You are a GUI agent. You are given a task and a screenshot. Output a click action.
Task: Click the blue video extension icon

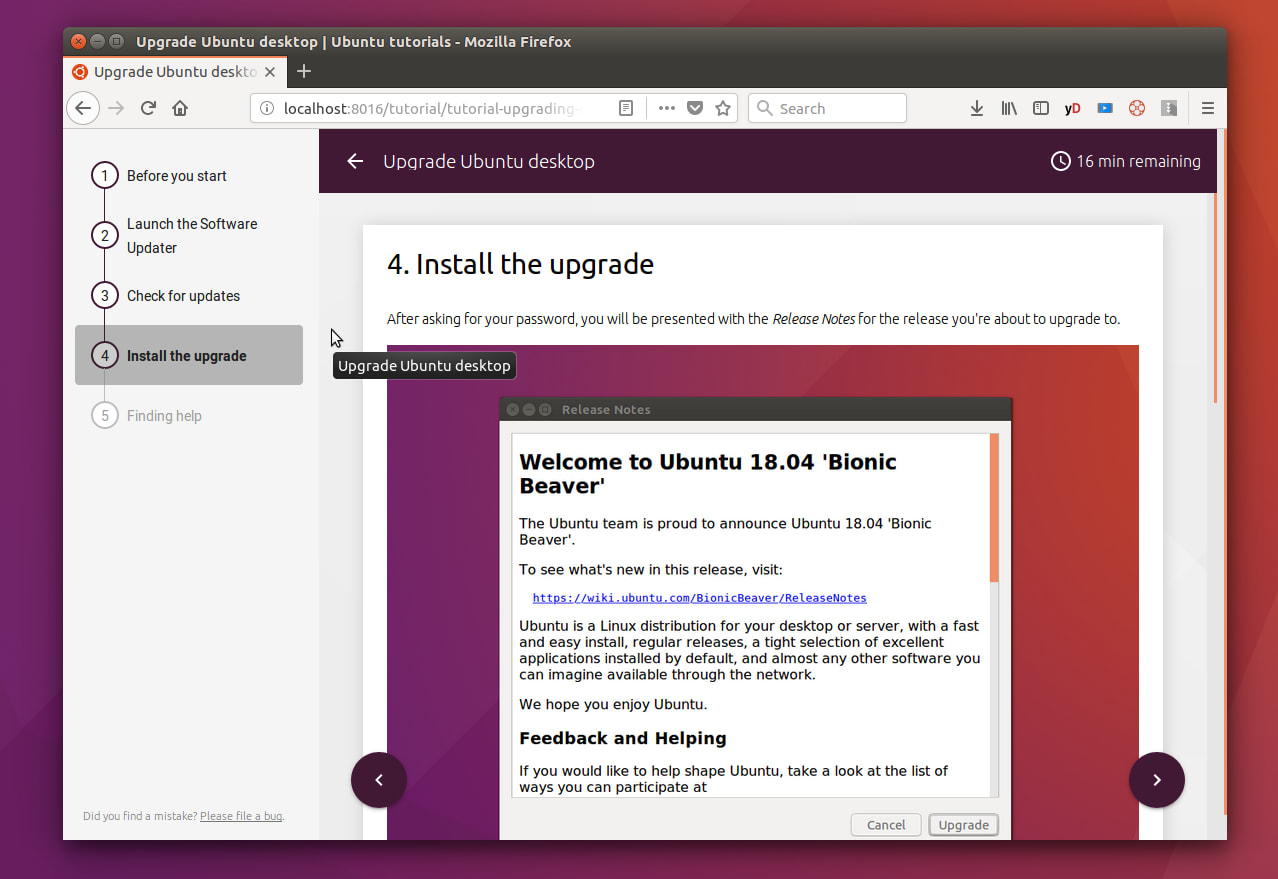[1105, 108]
